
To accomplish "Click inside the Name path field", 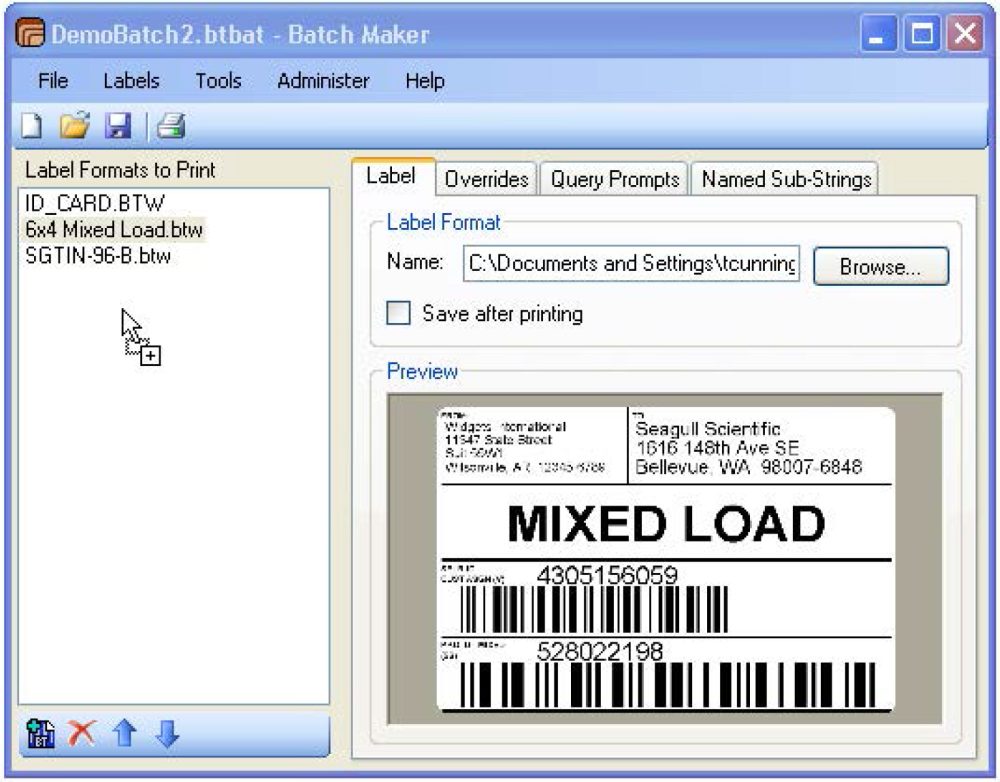I will [630, 264].
